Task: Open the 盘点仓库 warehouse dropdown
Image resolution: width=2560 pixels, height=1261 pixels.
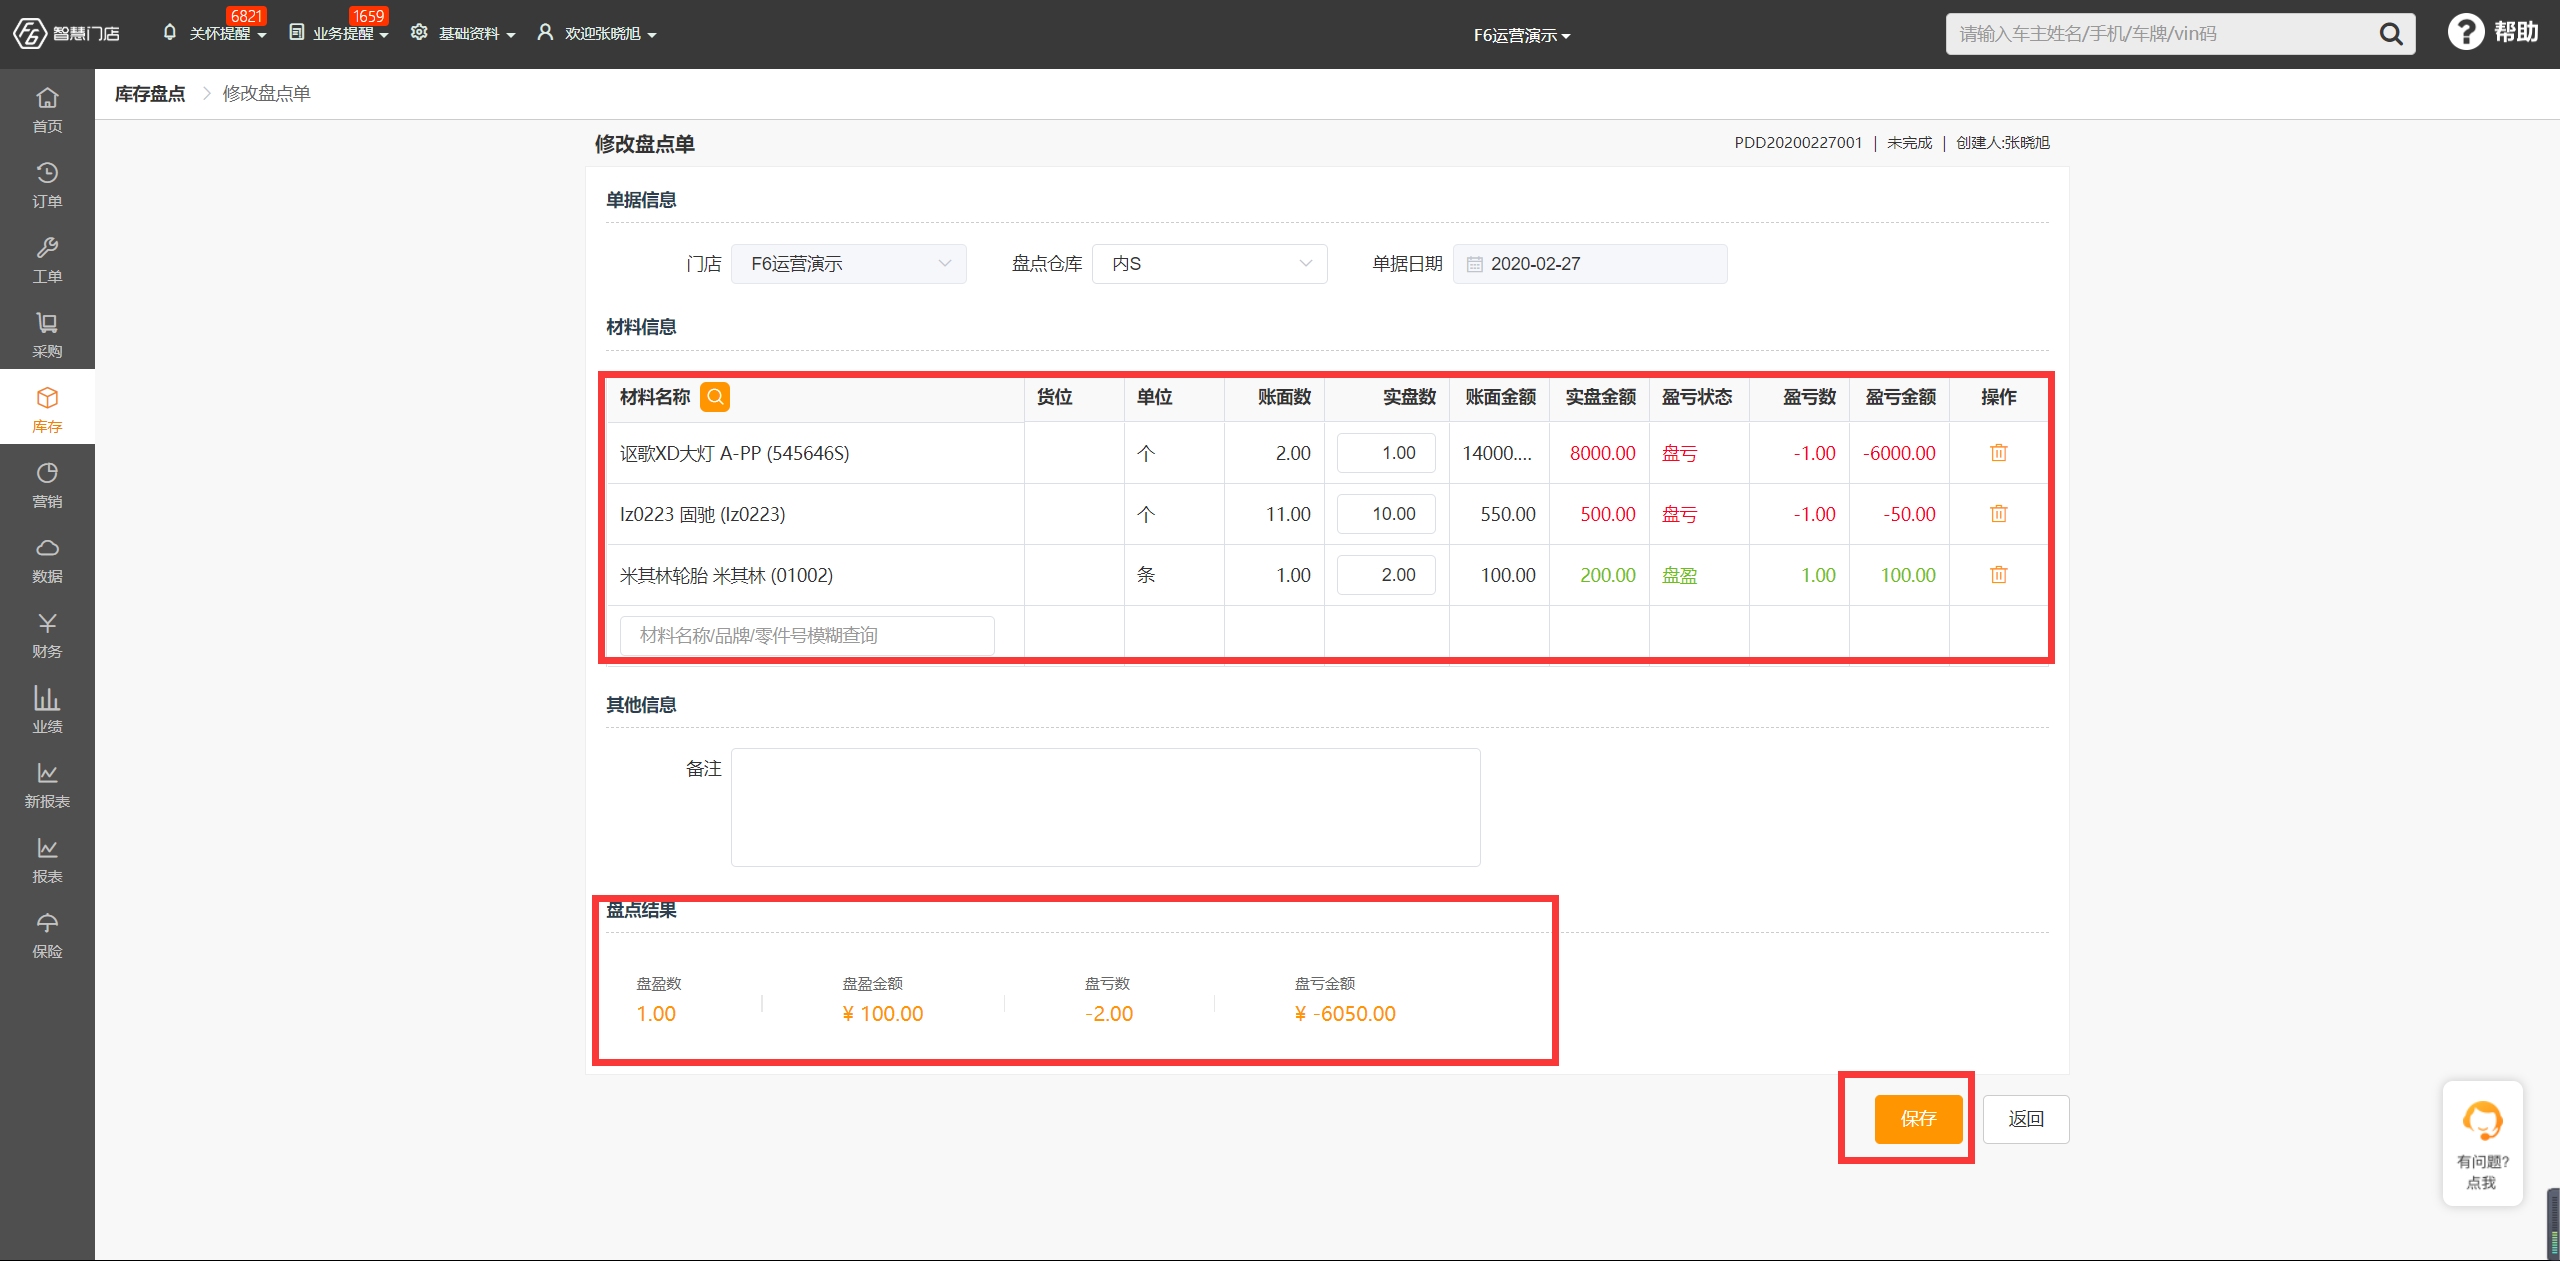Action: point(1209,264)
